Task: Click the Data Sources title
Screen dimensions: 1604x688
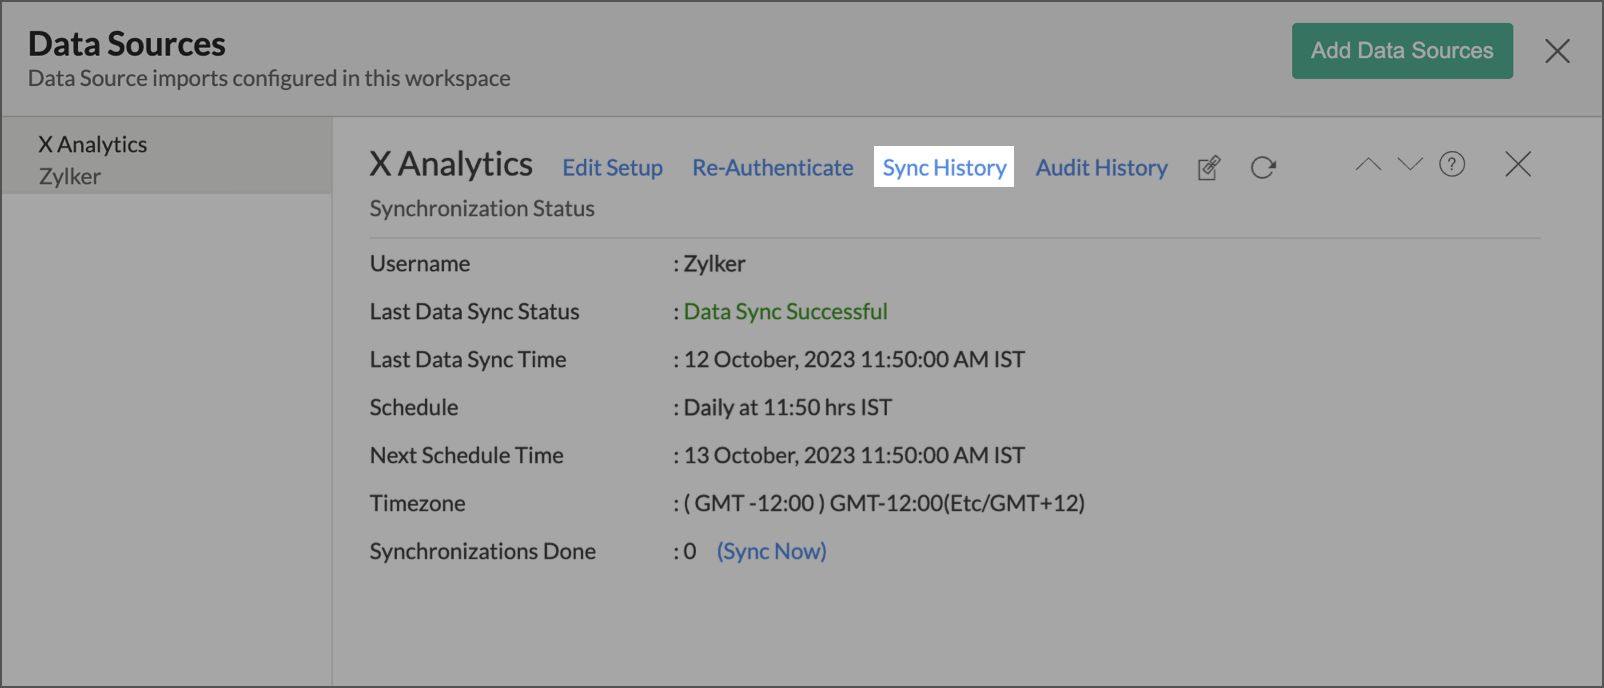Action: point(127,44)
